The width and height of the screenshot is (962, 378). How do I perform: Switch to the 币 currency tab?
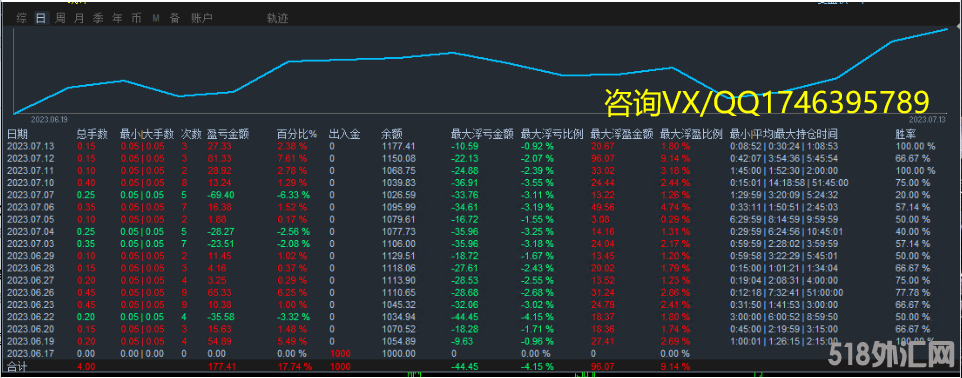click(136, 18)
